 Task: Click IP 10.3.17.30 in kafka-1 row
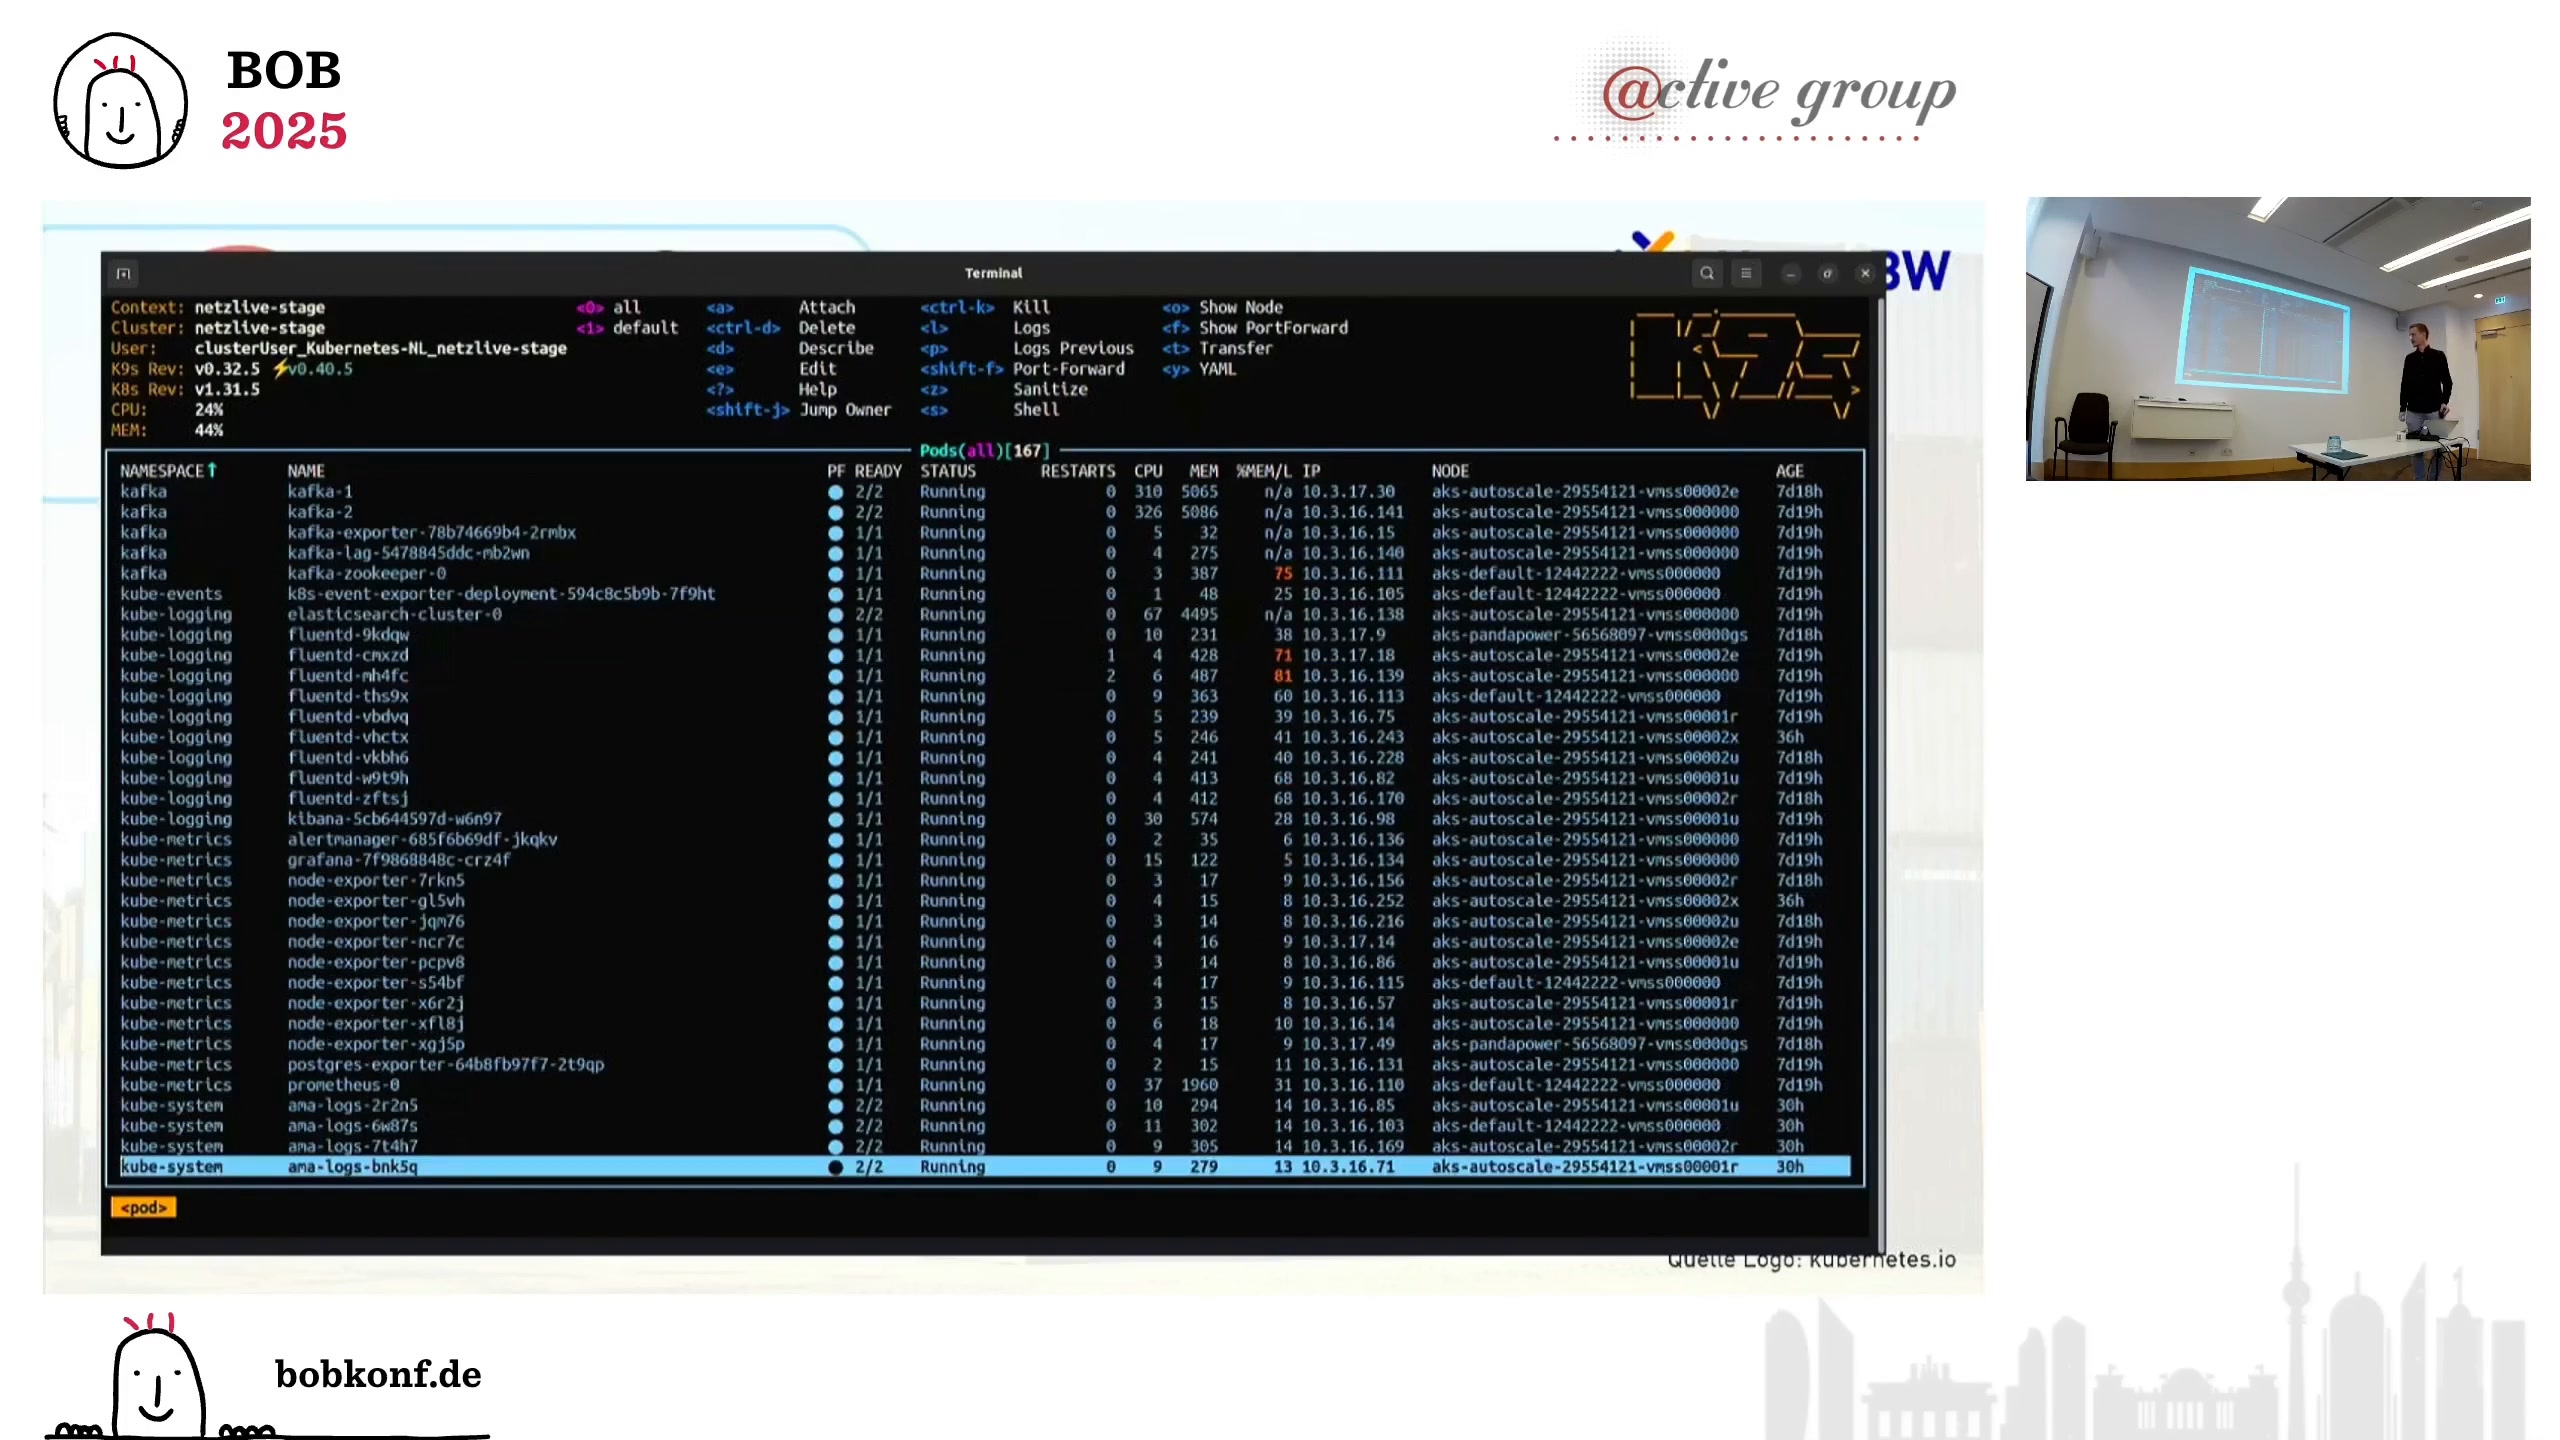1348,492
